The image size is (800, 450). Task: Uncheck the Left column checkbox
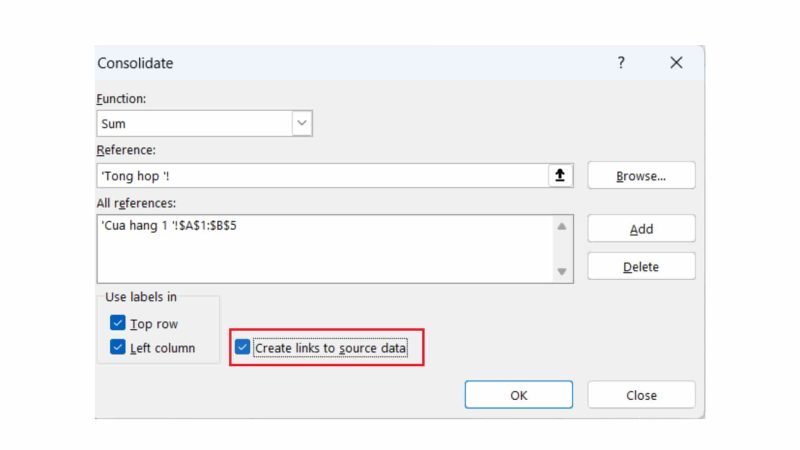tap(117, 347)
